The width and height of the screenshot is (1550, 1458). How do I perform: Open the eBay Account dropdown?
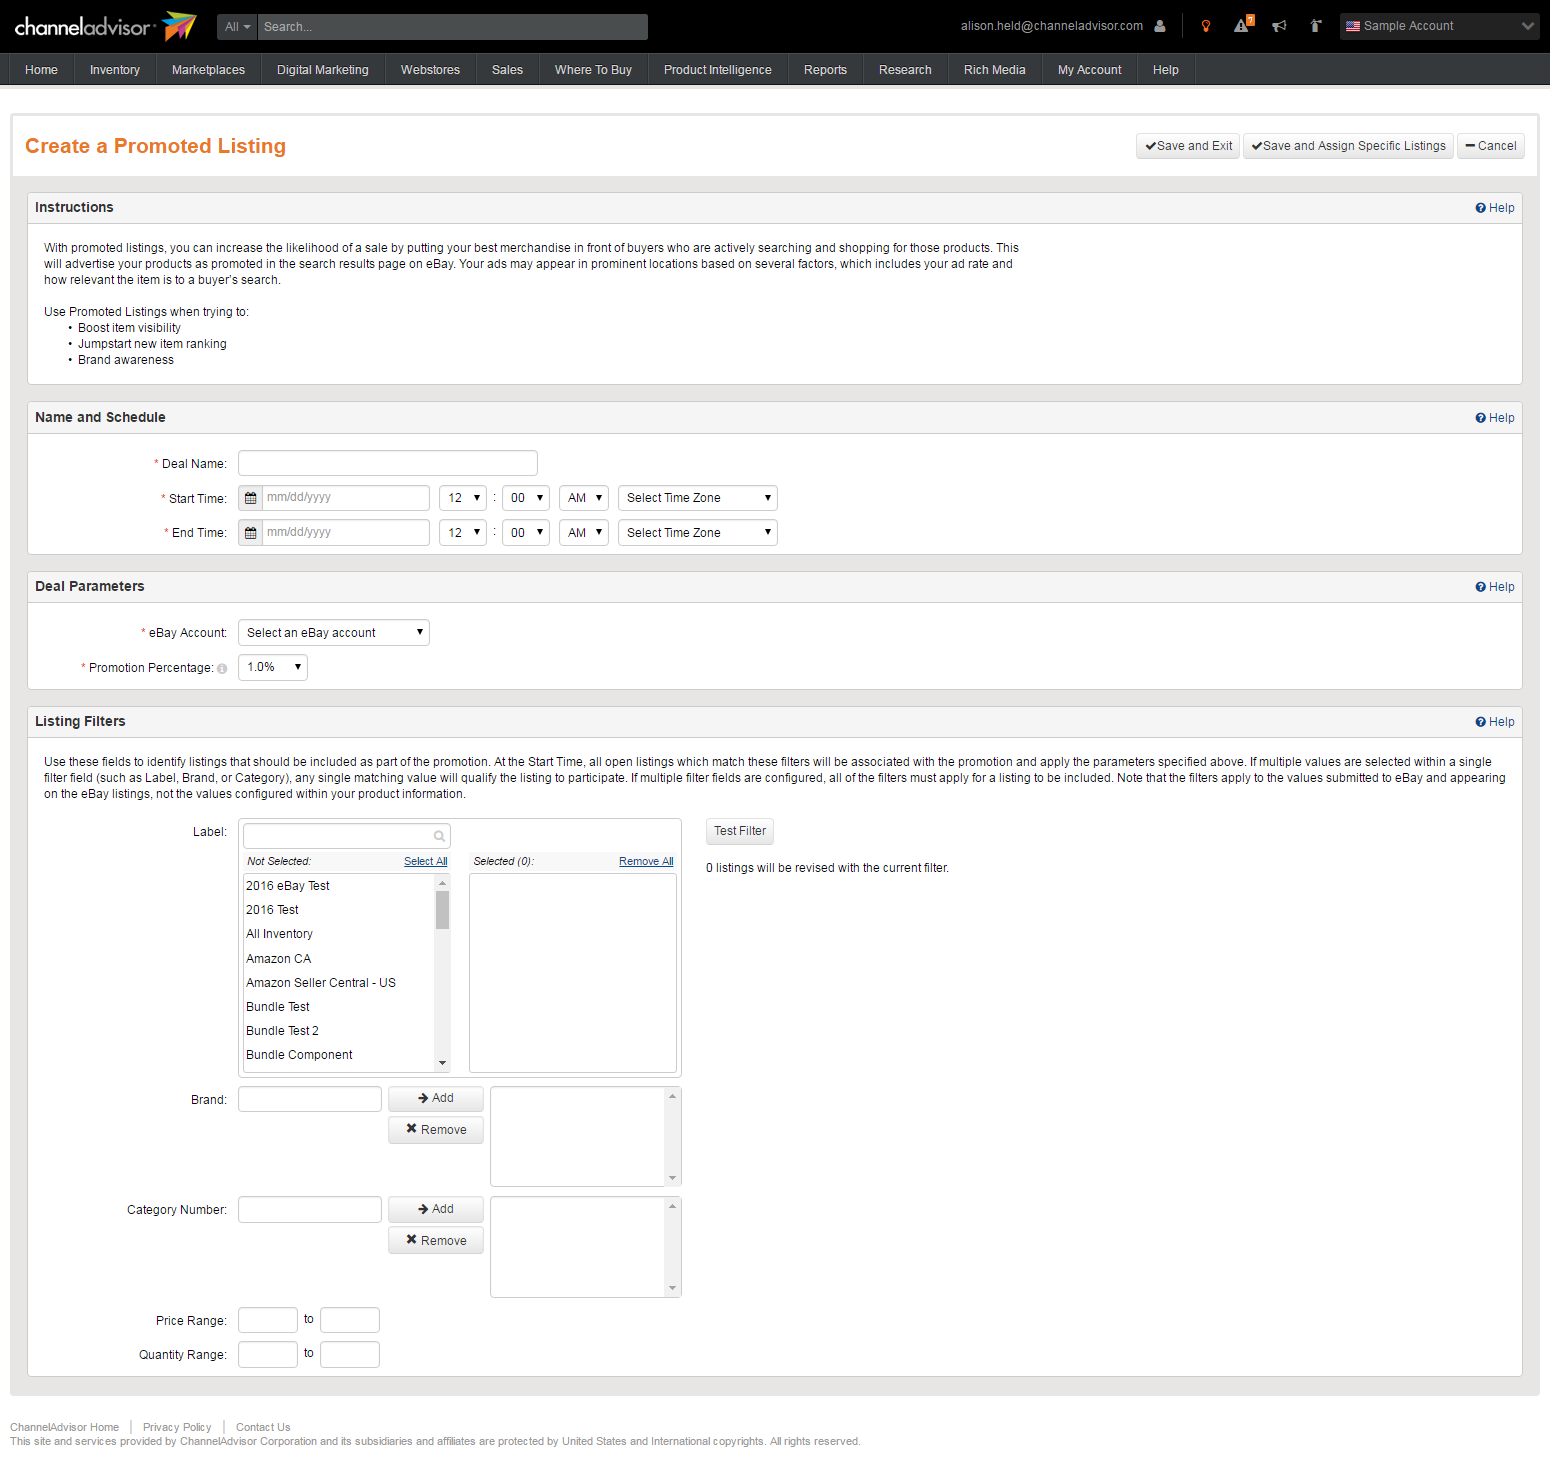tap(334, 633)
